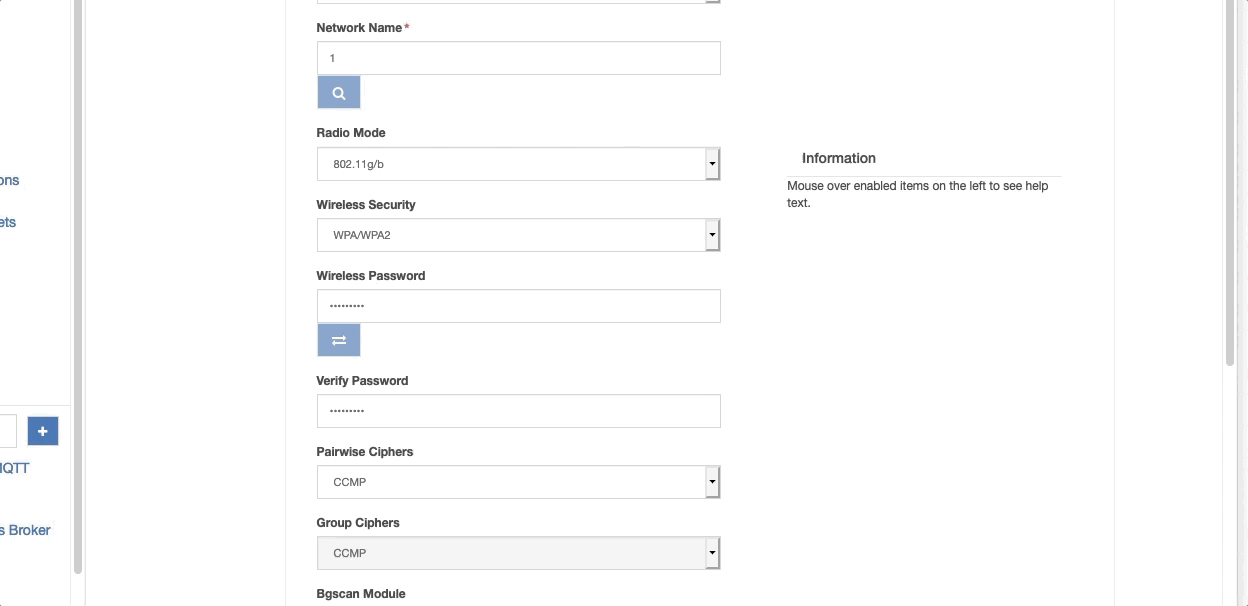Select the WPA/WPA2 value text
Image resolution: width=1248 pixels, height=606 pixels.
click(x=360, y=235)
